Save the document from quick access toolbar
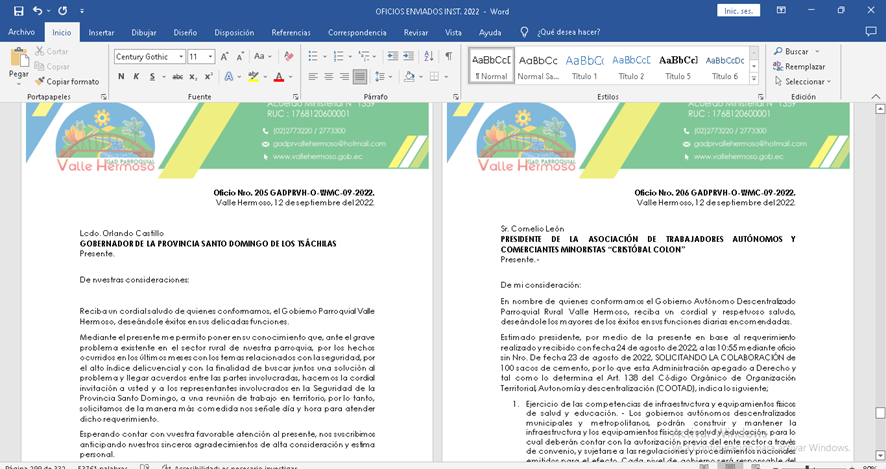The width and height of the screenshot is (886, 469). point(18,10)
